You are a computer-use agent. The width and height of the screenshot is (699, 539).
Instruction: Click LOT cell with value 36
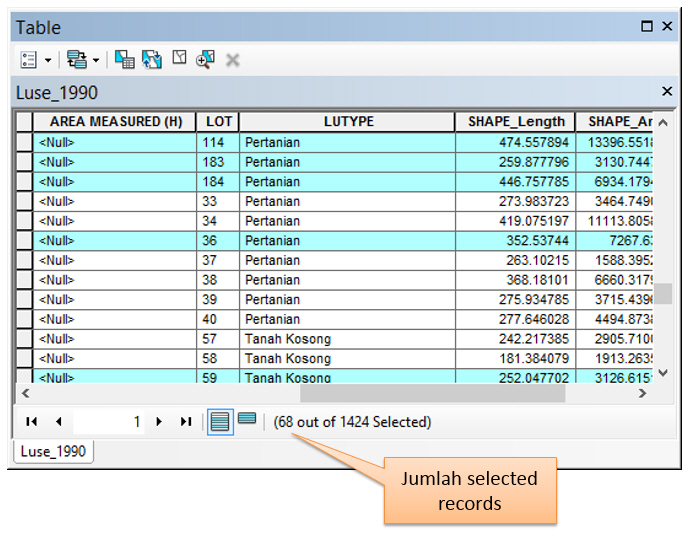(218, 240)
